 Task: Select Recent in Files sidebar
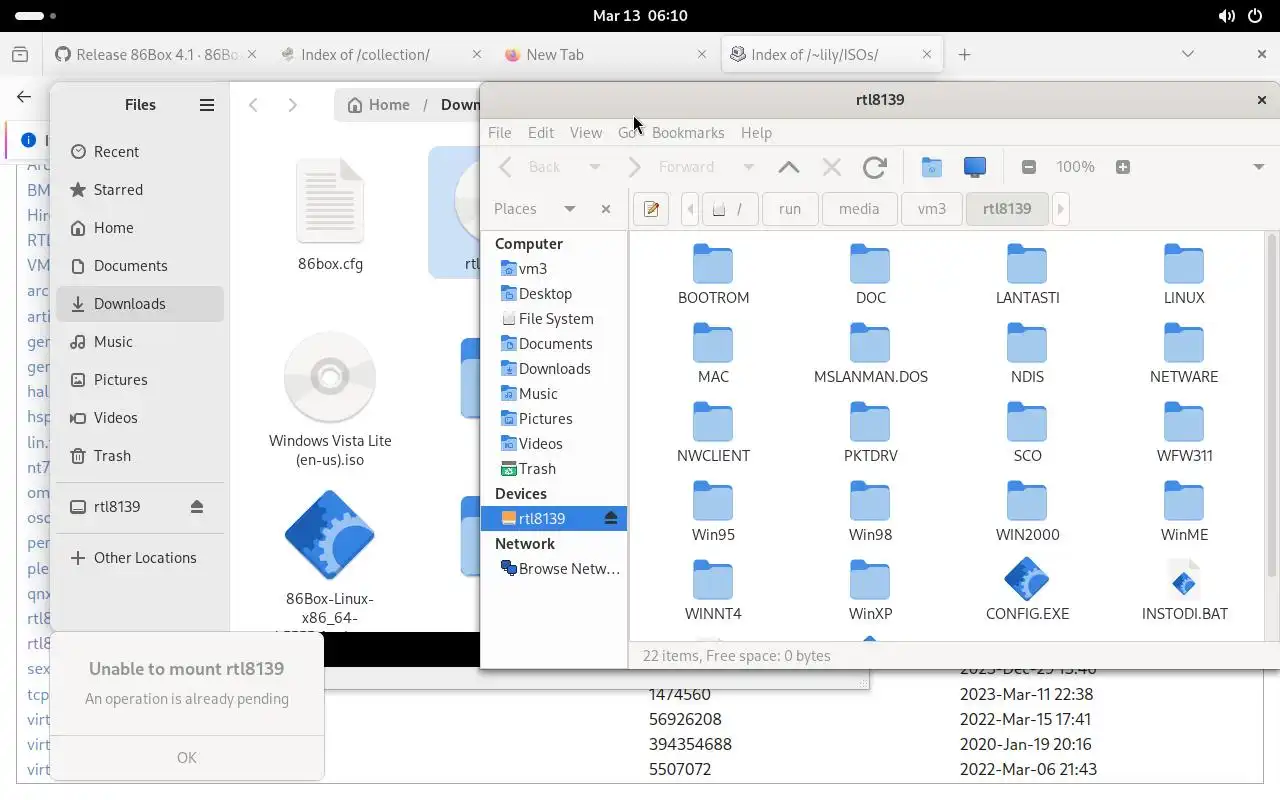(x=140, y=152)
